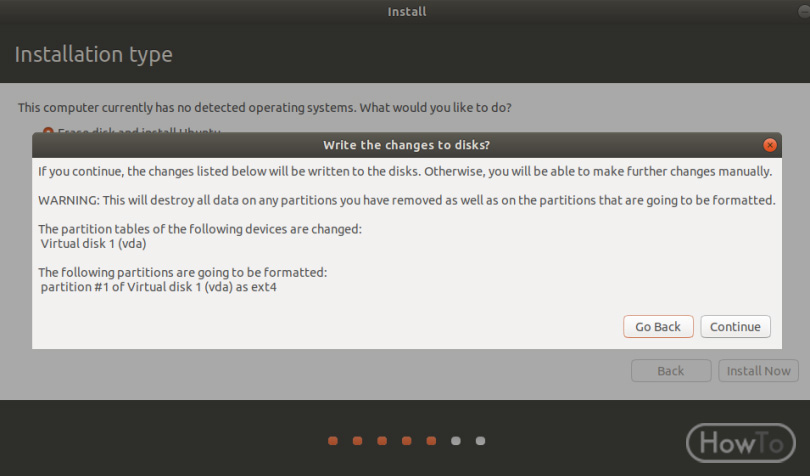Click the first orange progress dot
Screen dimensions: 810x476
pyautogui.click(x=333, y=441)
